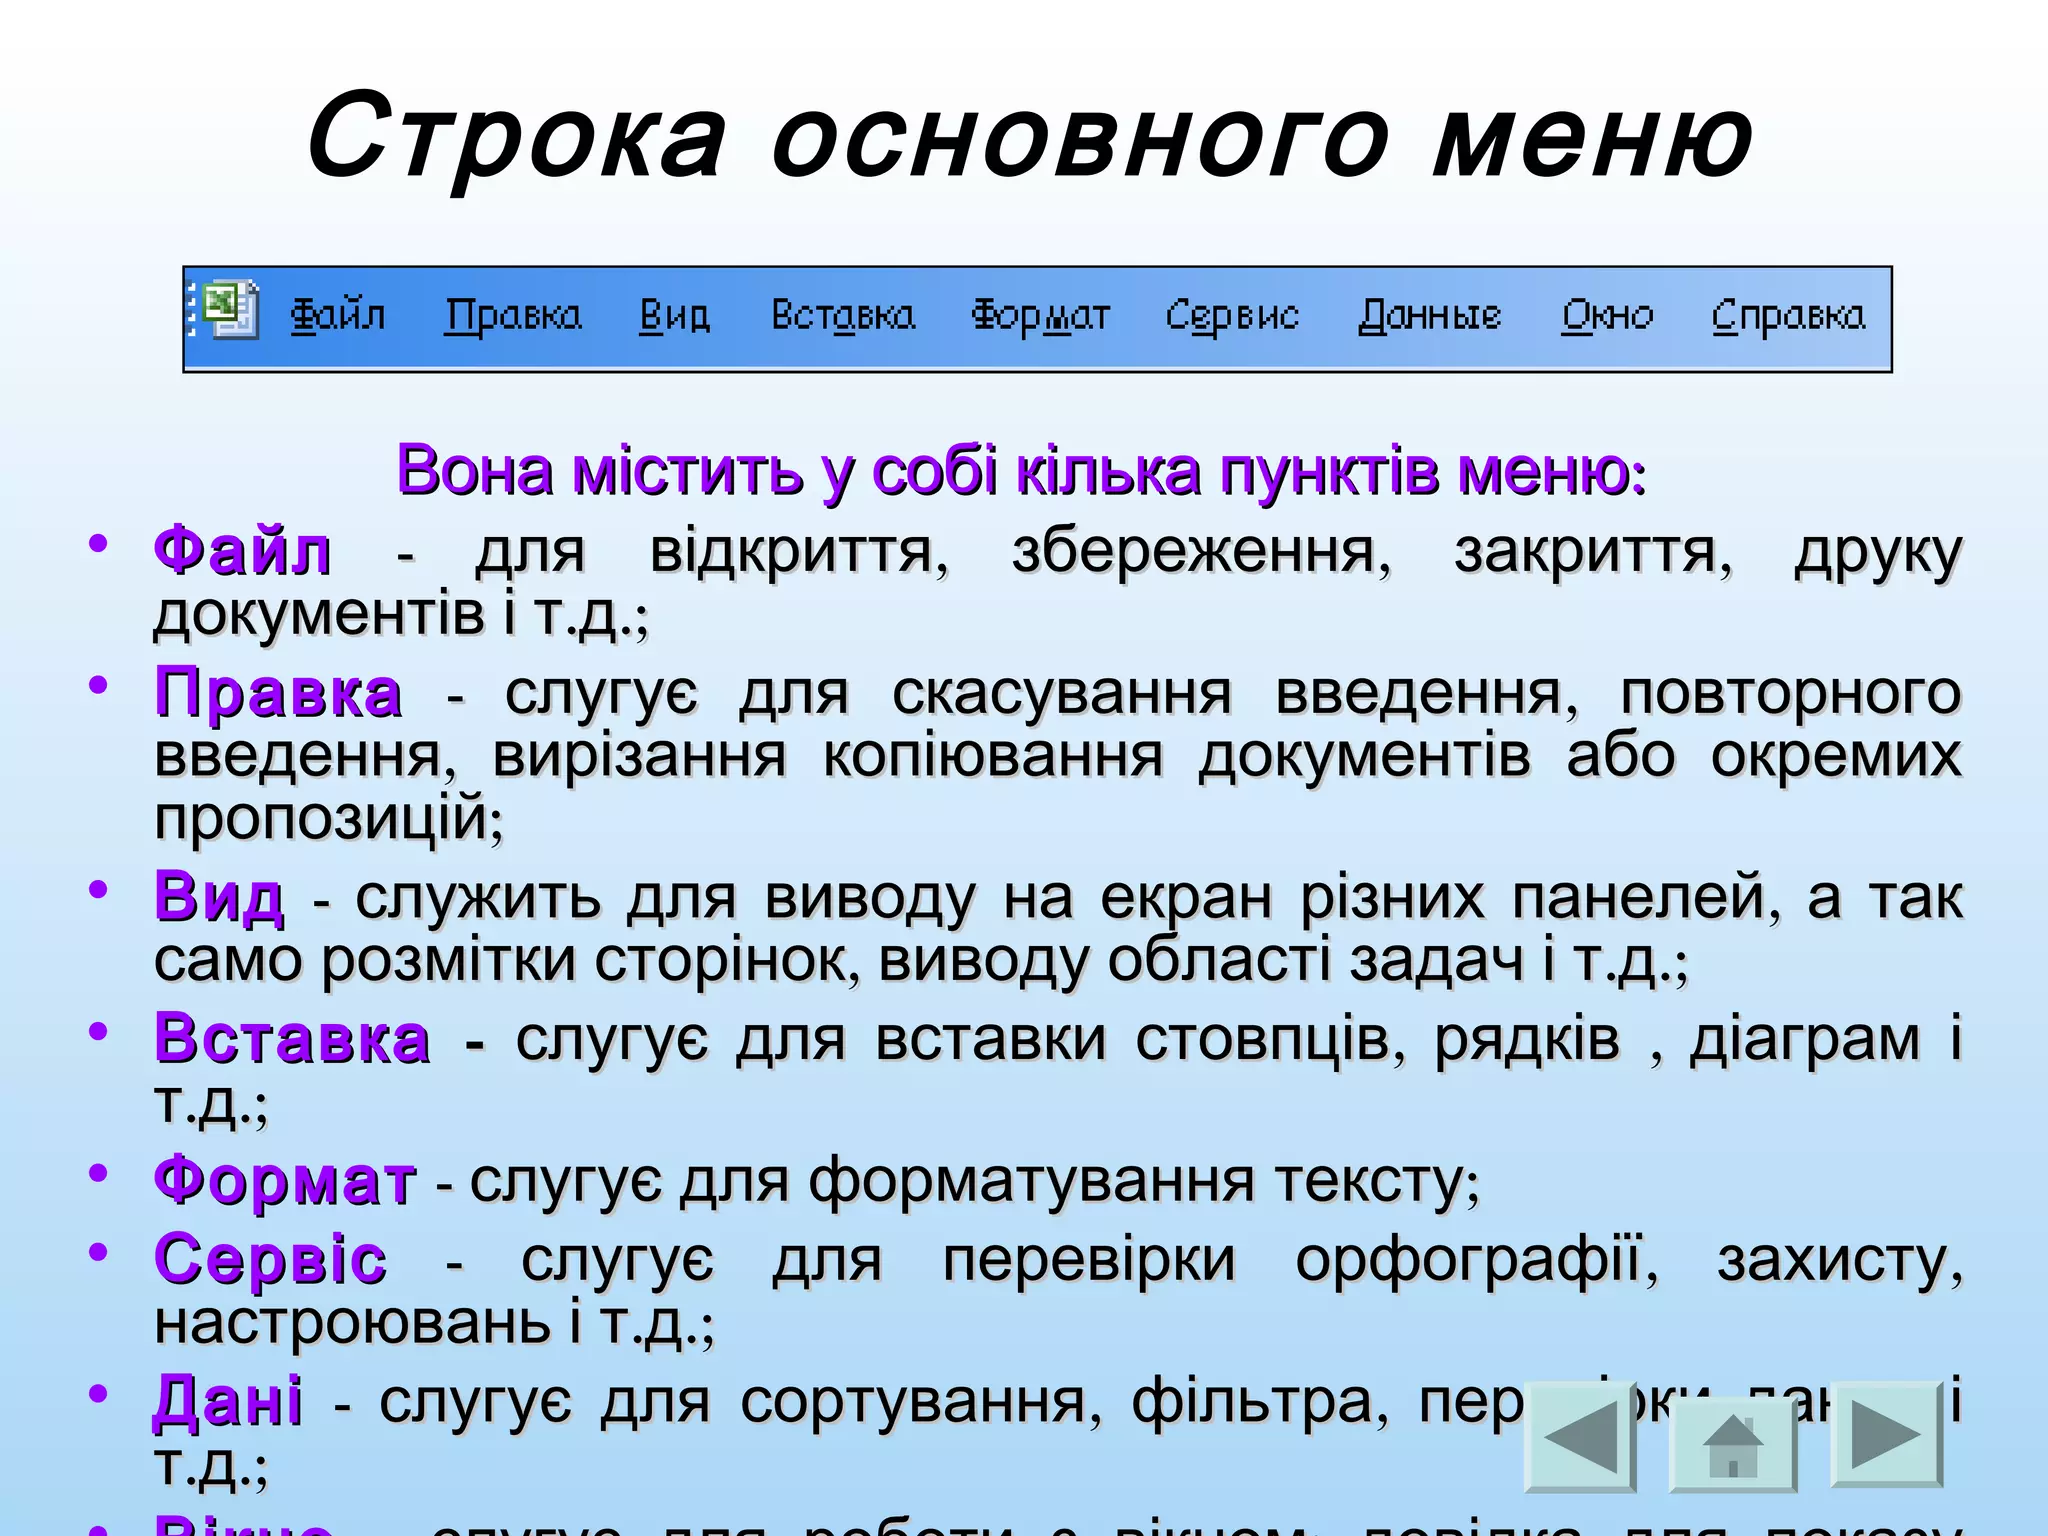
Task: Open the Окно menu
Action: pyautogui.click(x=1608, y=316)
